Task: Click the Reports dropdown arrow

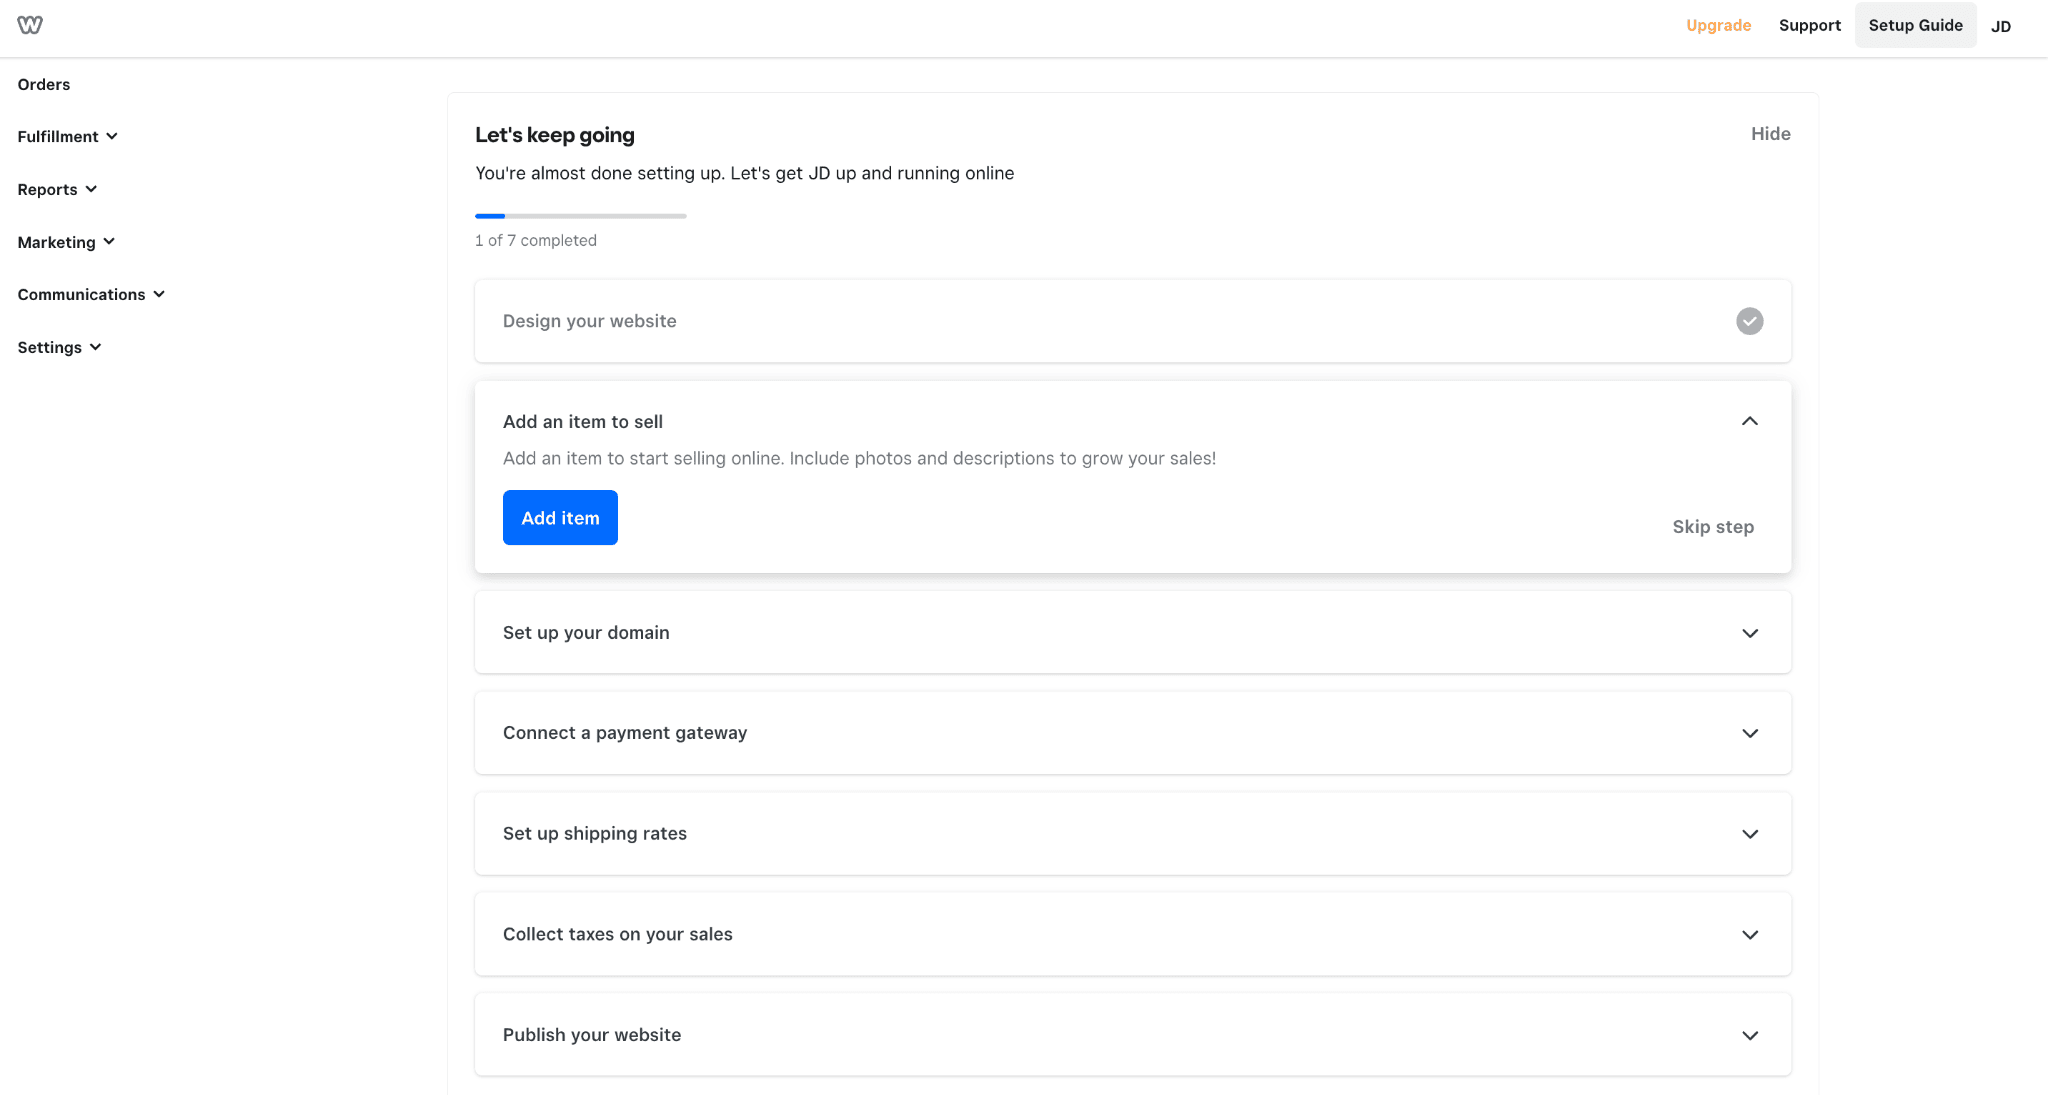Action: (92, 188)
